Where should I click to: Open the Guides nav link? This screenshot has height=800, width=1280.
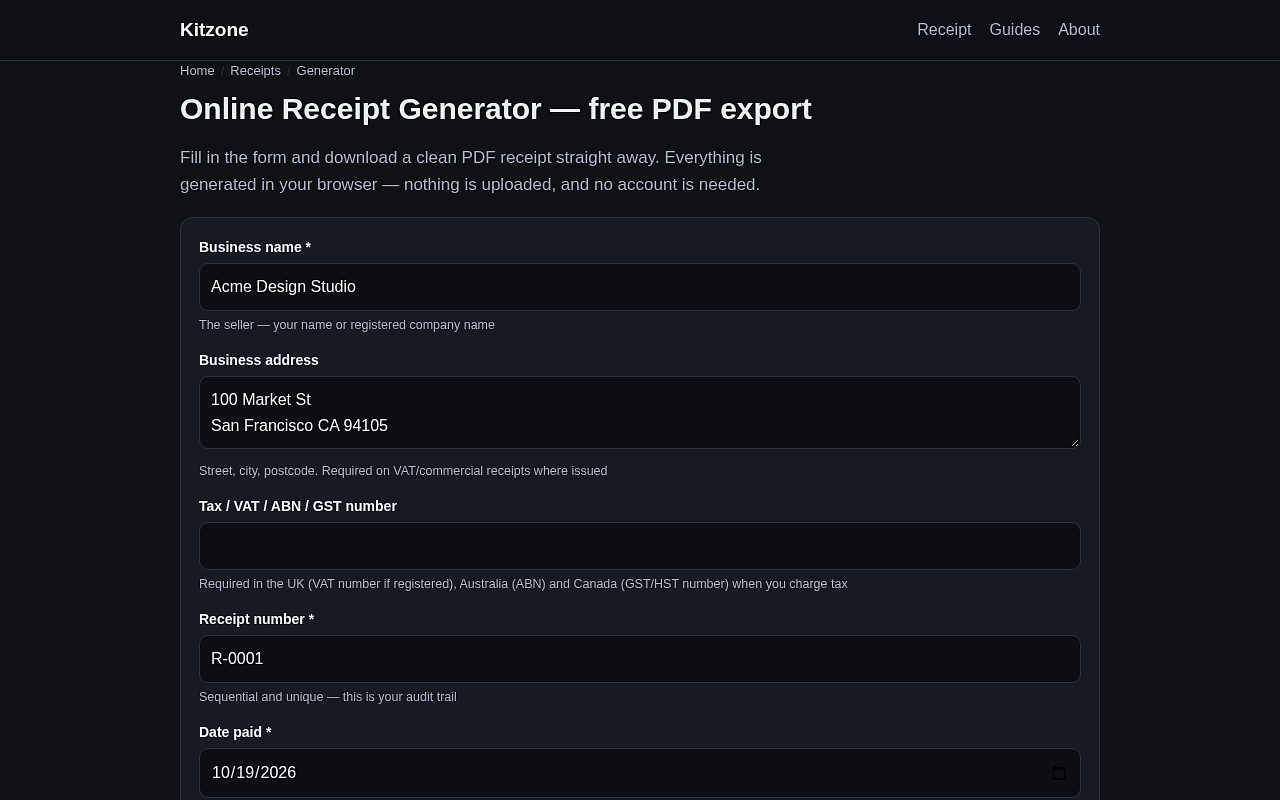coord(1015,30)
